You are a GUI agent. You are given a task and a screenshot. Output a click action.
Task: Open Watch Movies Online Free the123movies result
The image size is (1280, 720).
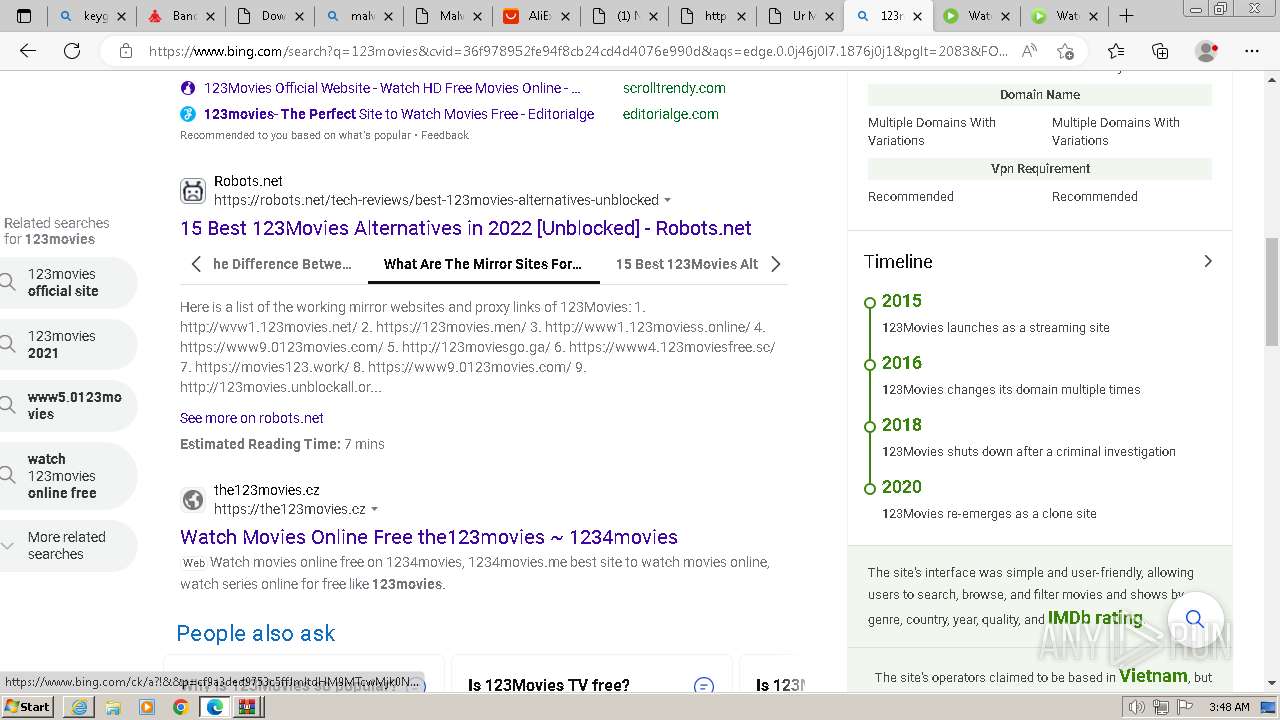click(x=429, y=537)
